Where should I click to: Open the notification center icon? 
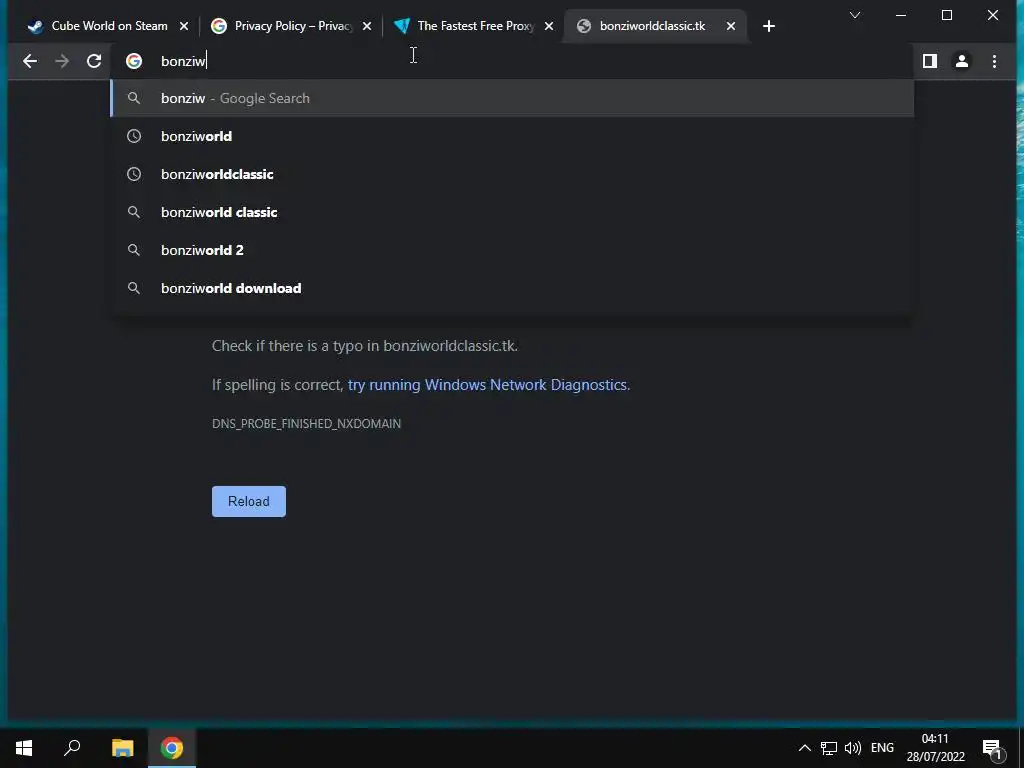[993, 749]
